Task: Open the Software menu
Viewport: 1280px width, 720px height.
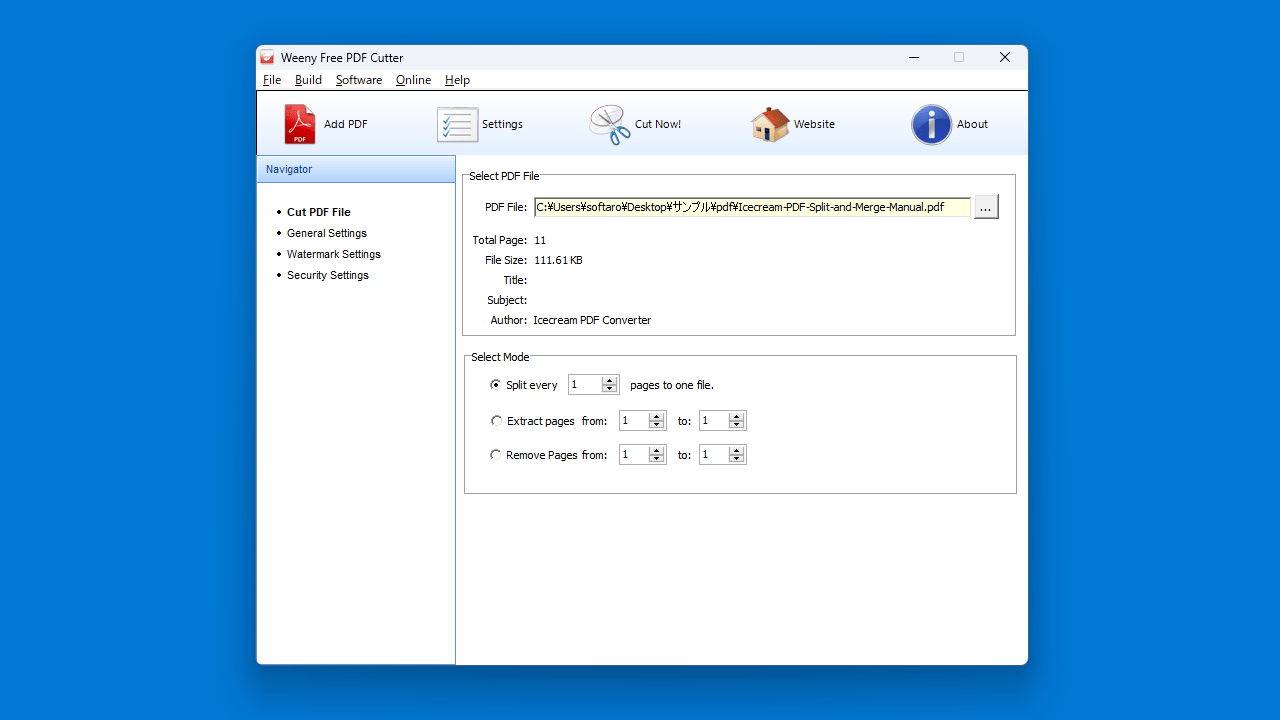Action: coord(359,80)
